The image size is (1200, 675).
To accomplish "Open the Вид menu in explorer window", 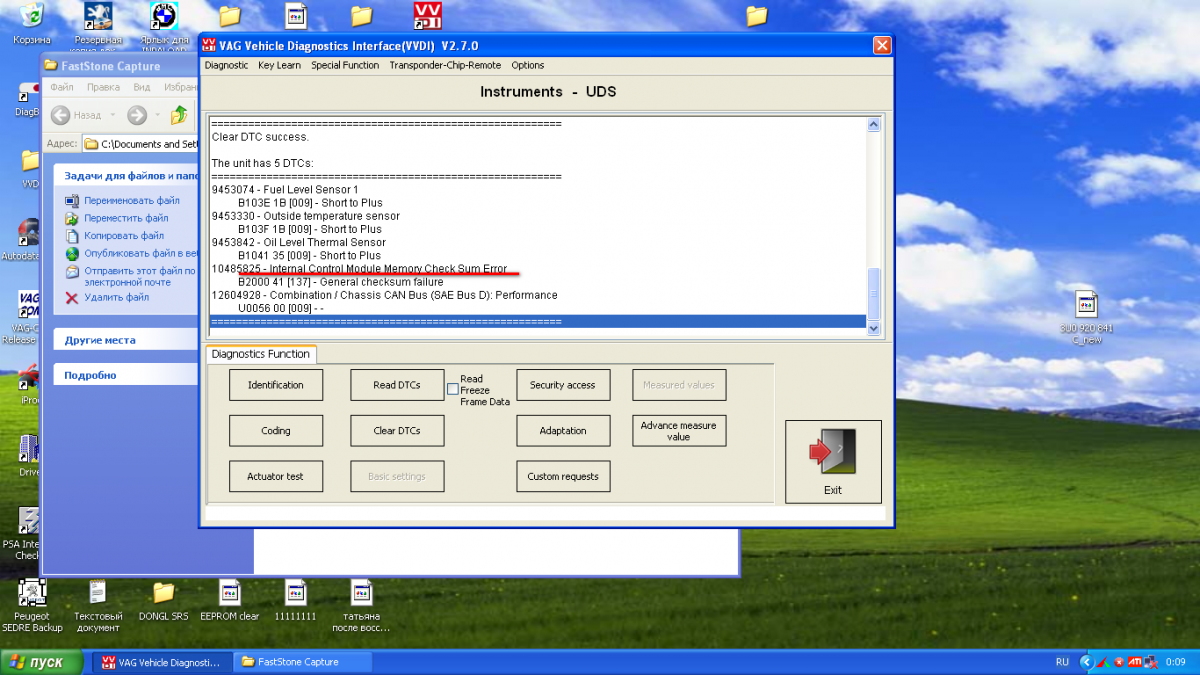I will tap(142, 87).
